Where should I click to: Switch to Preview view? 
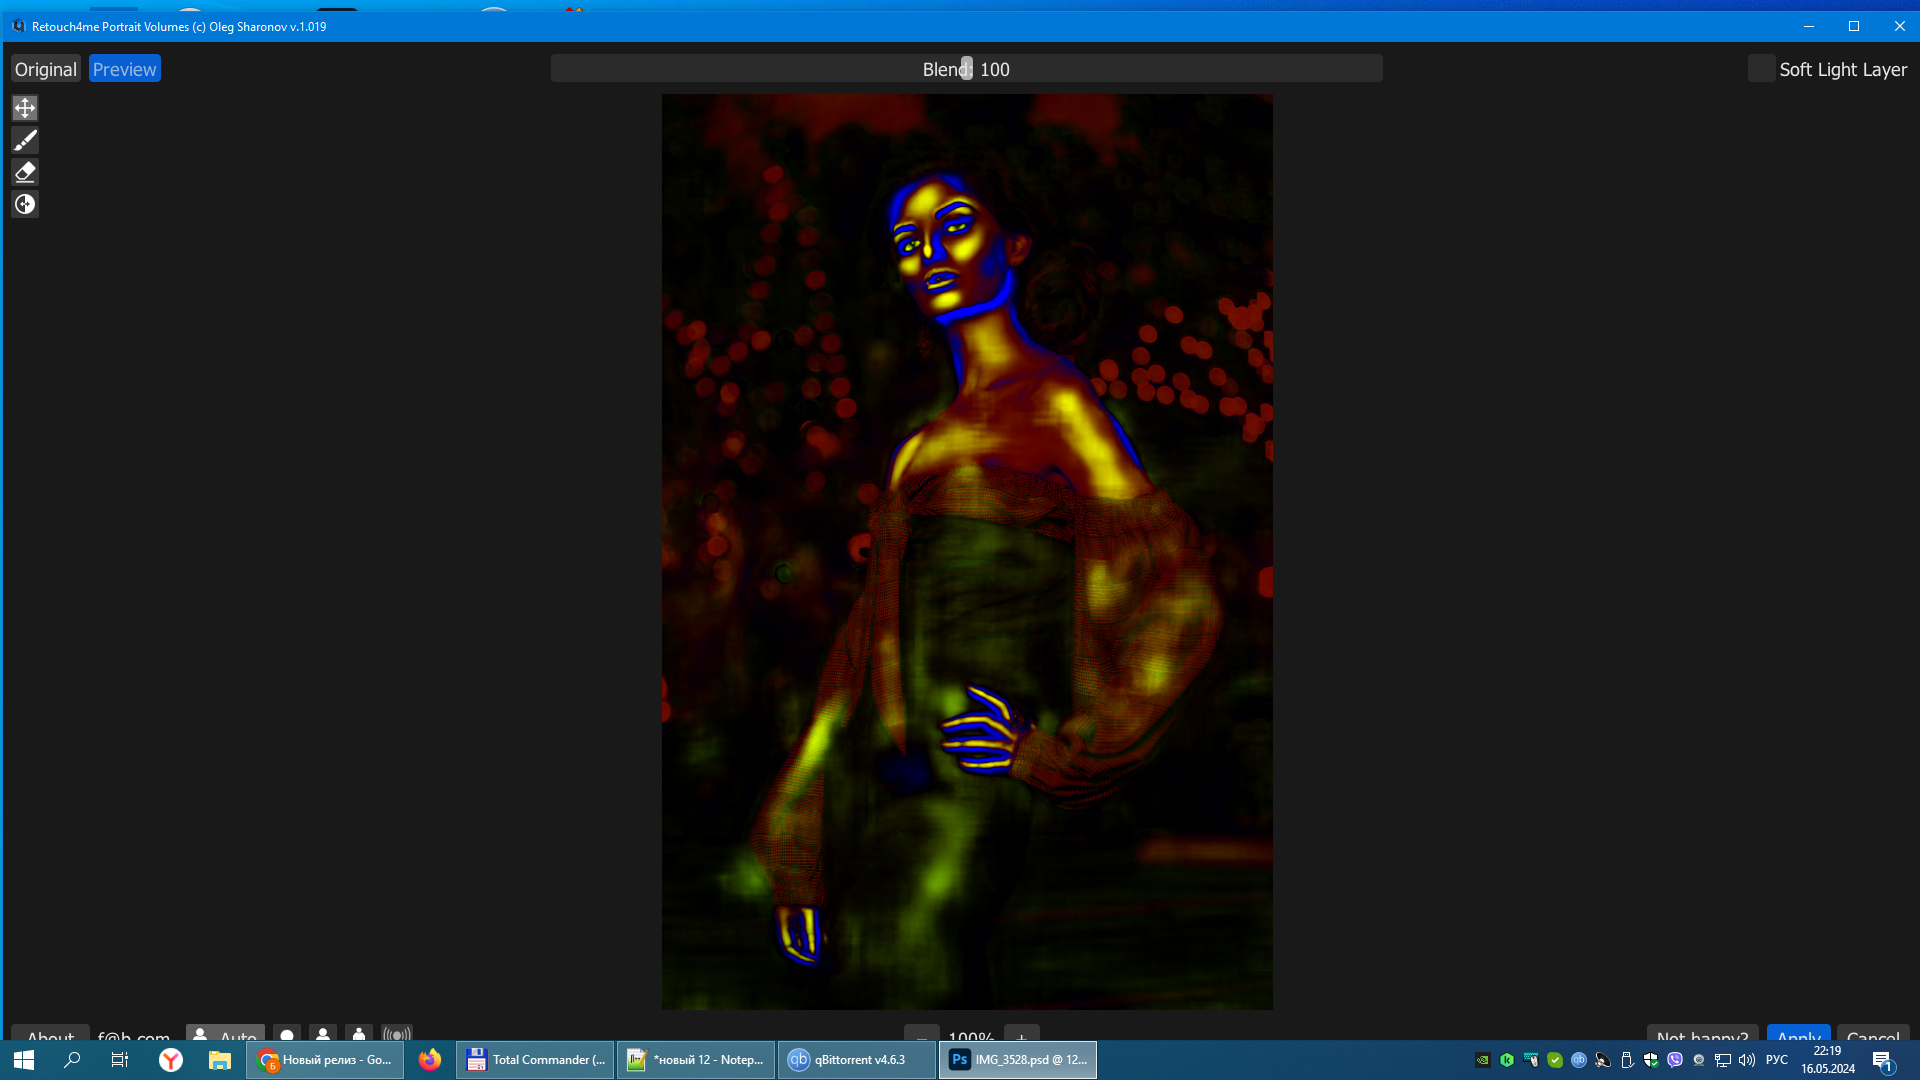pos(125,69)
